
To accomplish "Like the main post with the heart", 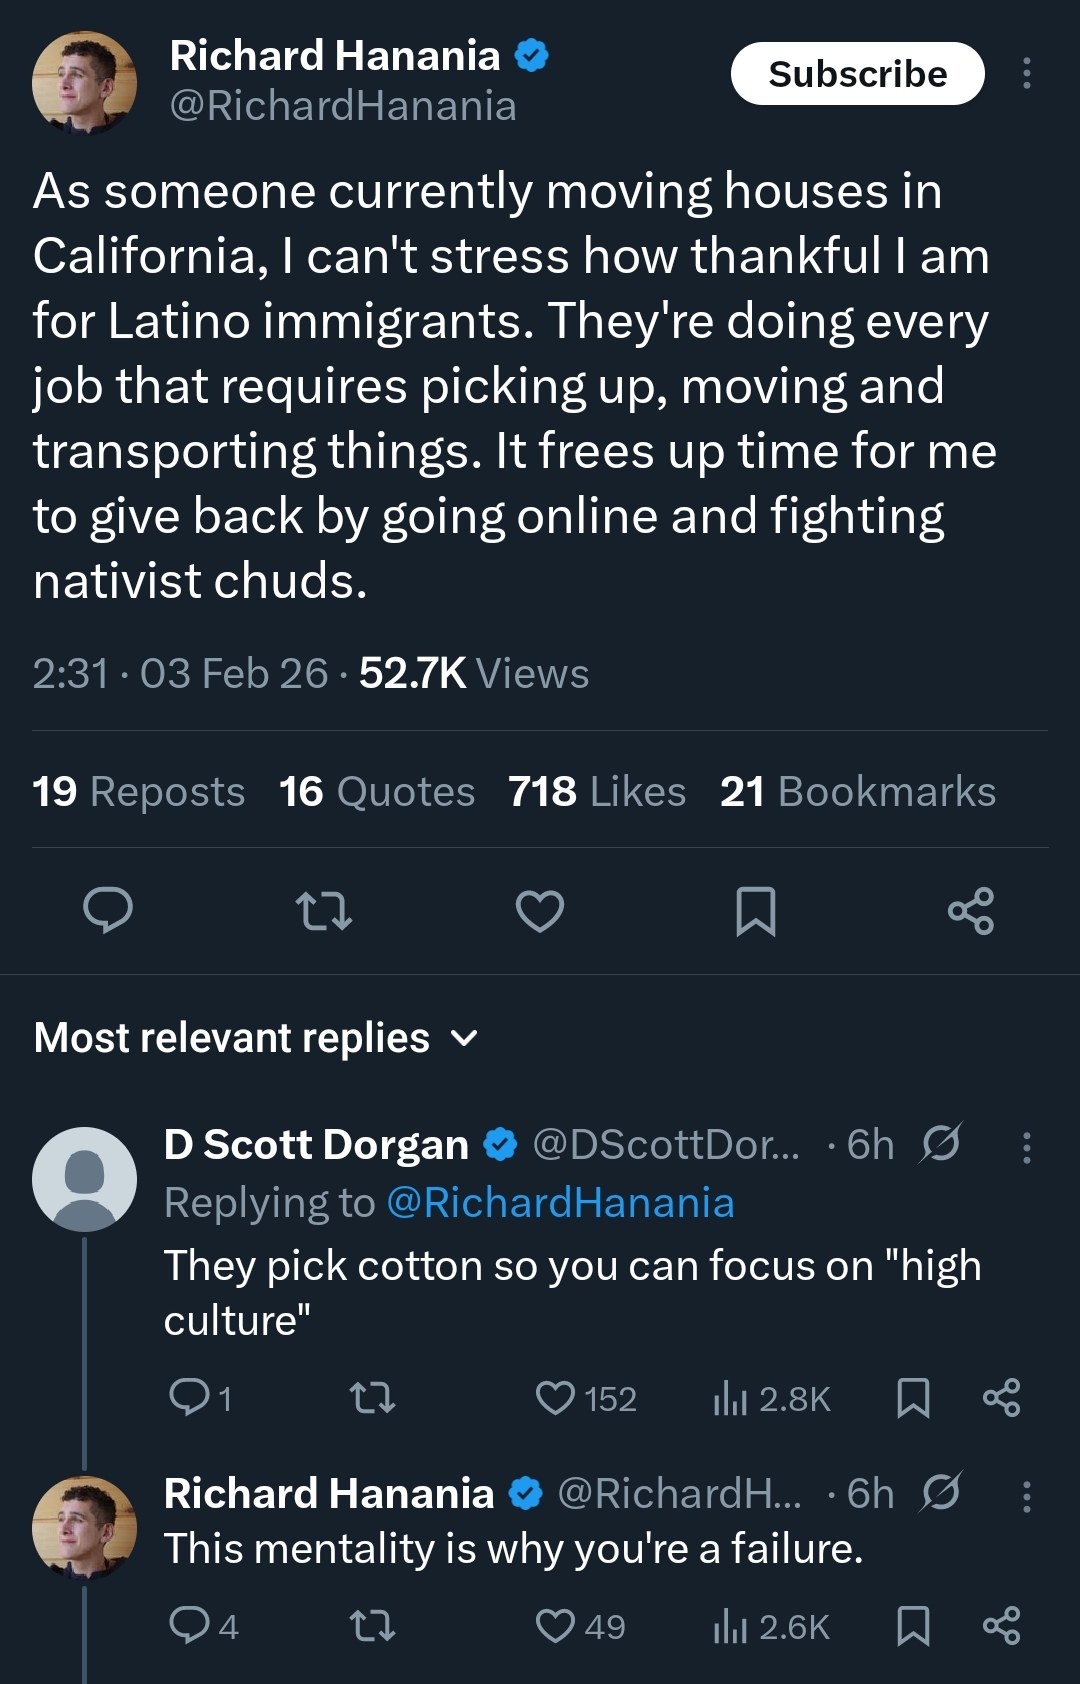I will (x=540, y=910).
